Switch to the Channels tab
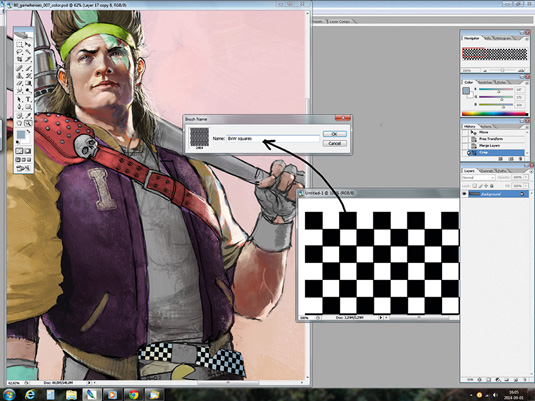The image size is (535, 401). 486,170
